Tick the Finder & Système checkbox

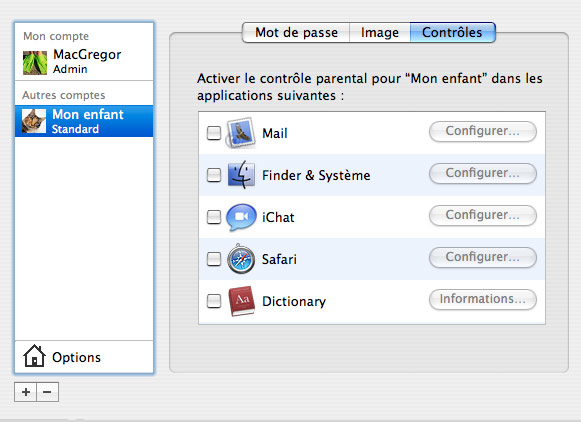coord(214,175)
